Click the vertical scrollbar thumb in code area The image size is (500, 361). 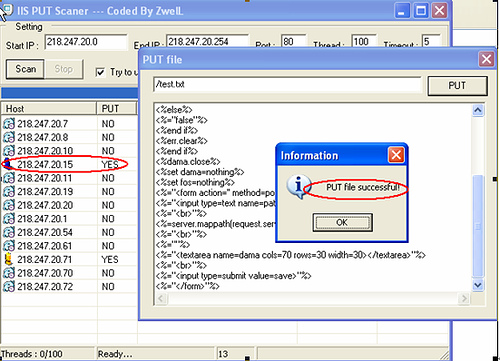[x=478, y=226]
